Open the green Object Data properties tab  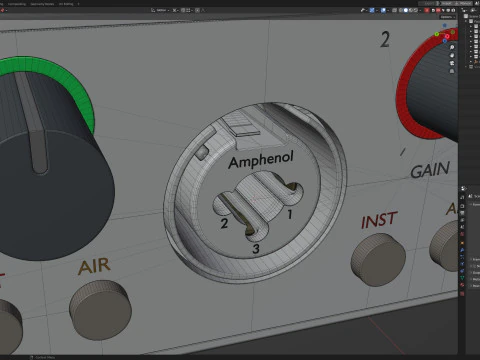tap(462, 278)
